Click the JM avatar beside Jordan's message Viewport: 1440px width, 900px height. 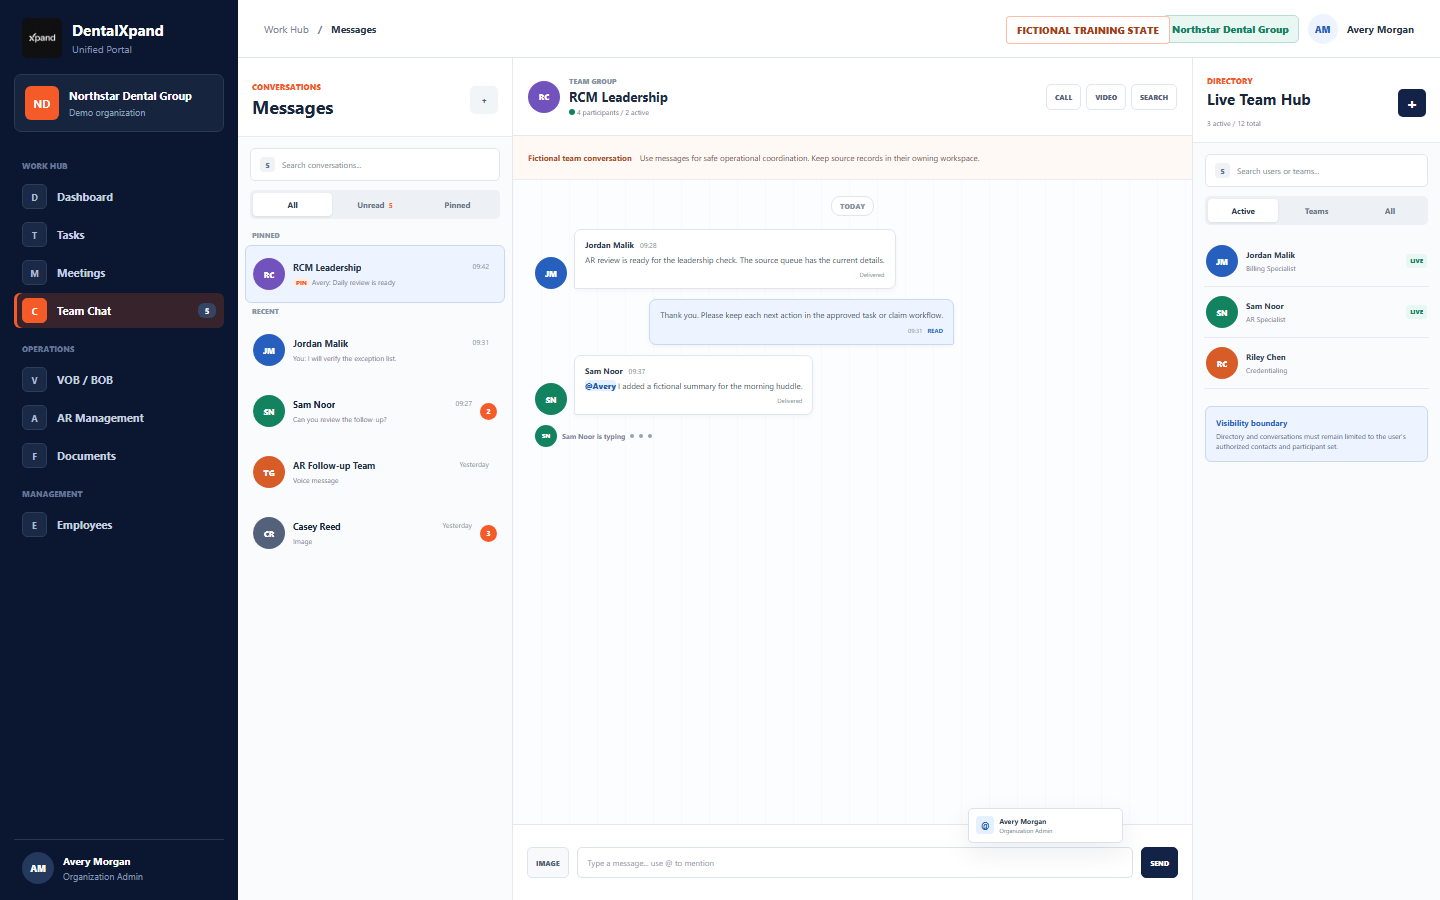[x=551, y=273]
